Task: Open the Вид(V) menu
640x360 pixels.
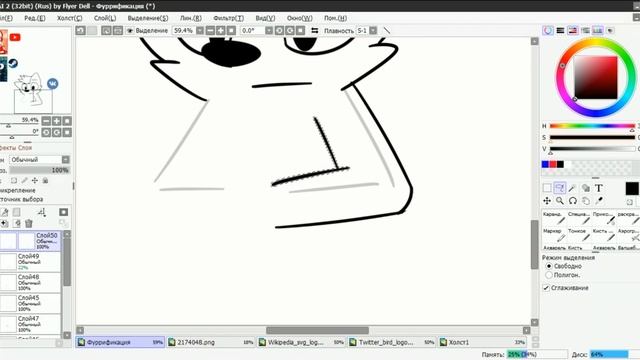Action: [265, 18]
